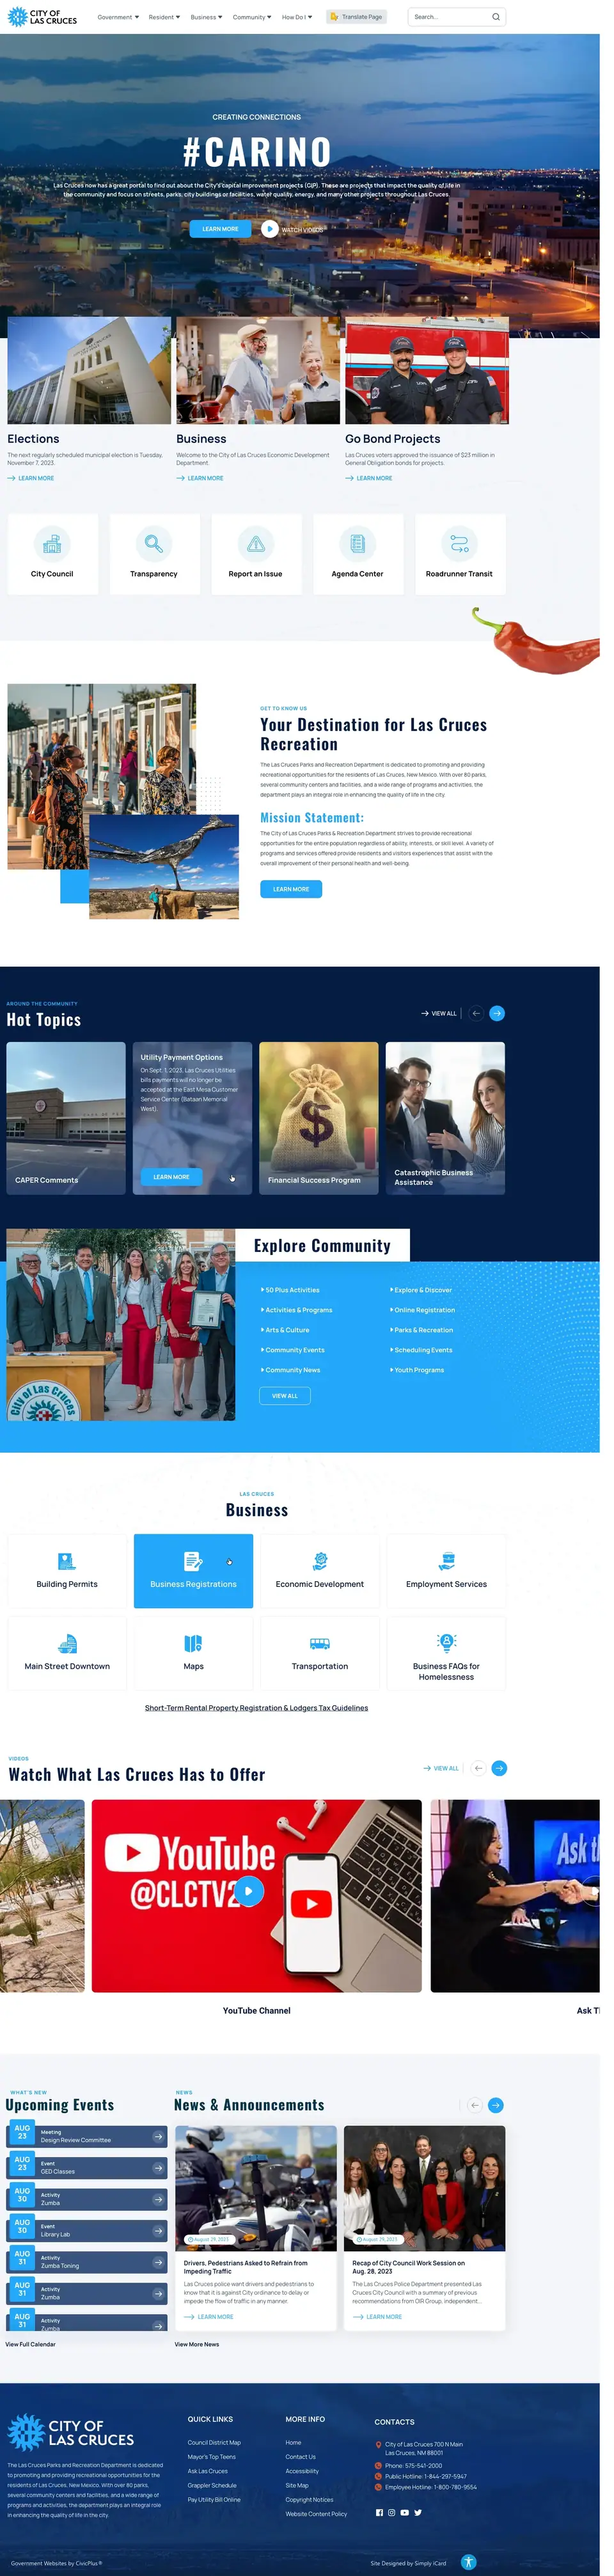Click View Full Calendar
614x2576 pixels.
pyautogui.click(x=30, y=2344)
